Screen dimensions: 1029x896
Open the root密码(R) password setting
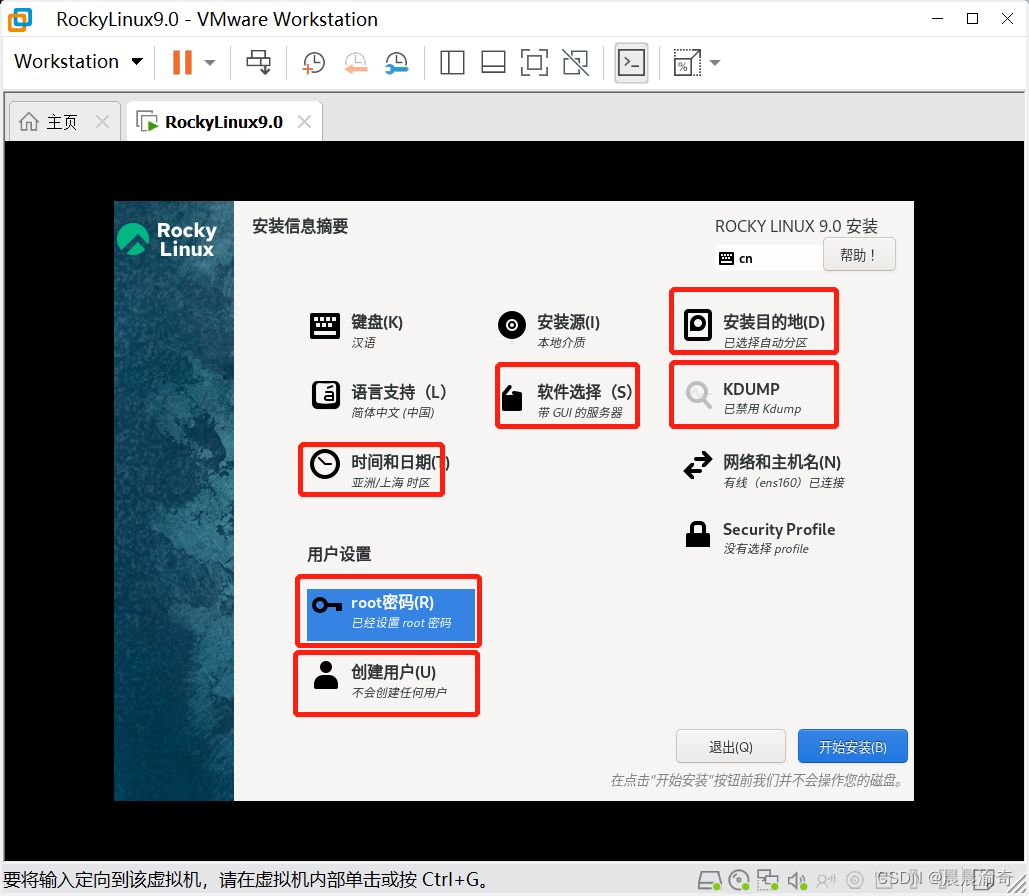pos(390,614)
